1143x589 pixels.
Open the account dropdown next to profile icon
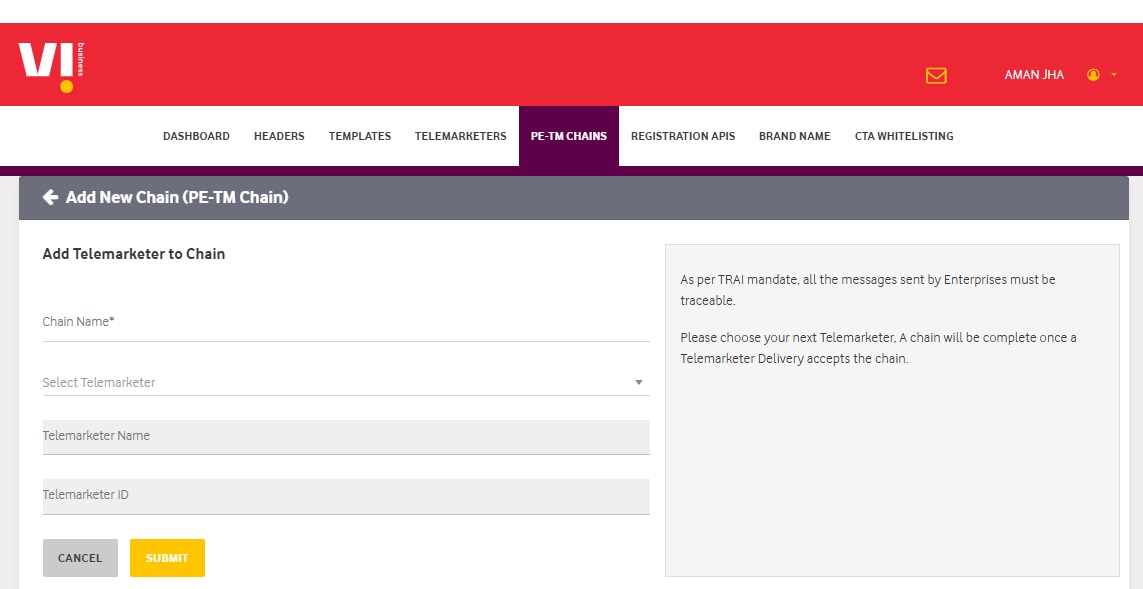point(1115,74)
